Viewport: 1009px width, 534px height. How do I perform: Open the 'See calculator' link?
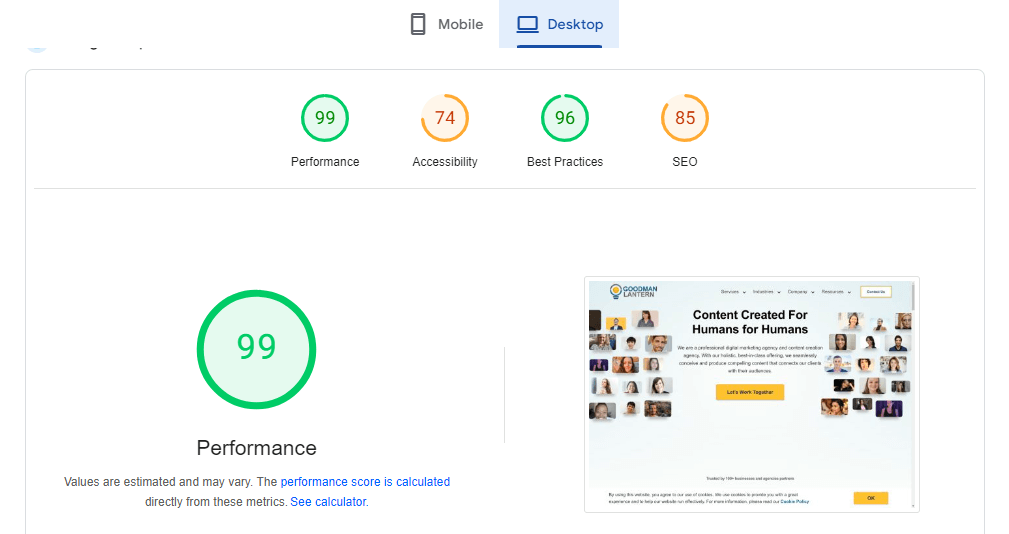click(x=328, y=502)
